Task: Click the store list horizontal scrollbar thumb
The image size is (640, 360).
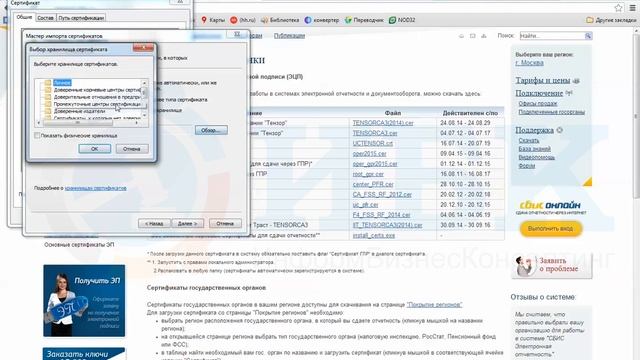Action: 78,122
